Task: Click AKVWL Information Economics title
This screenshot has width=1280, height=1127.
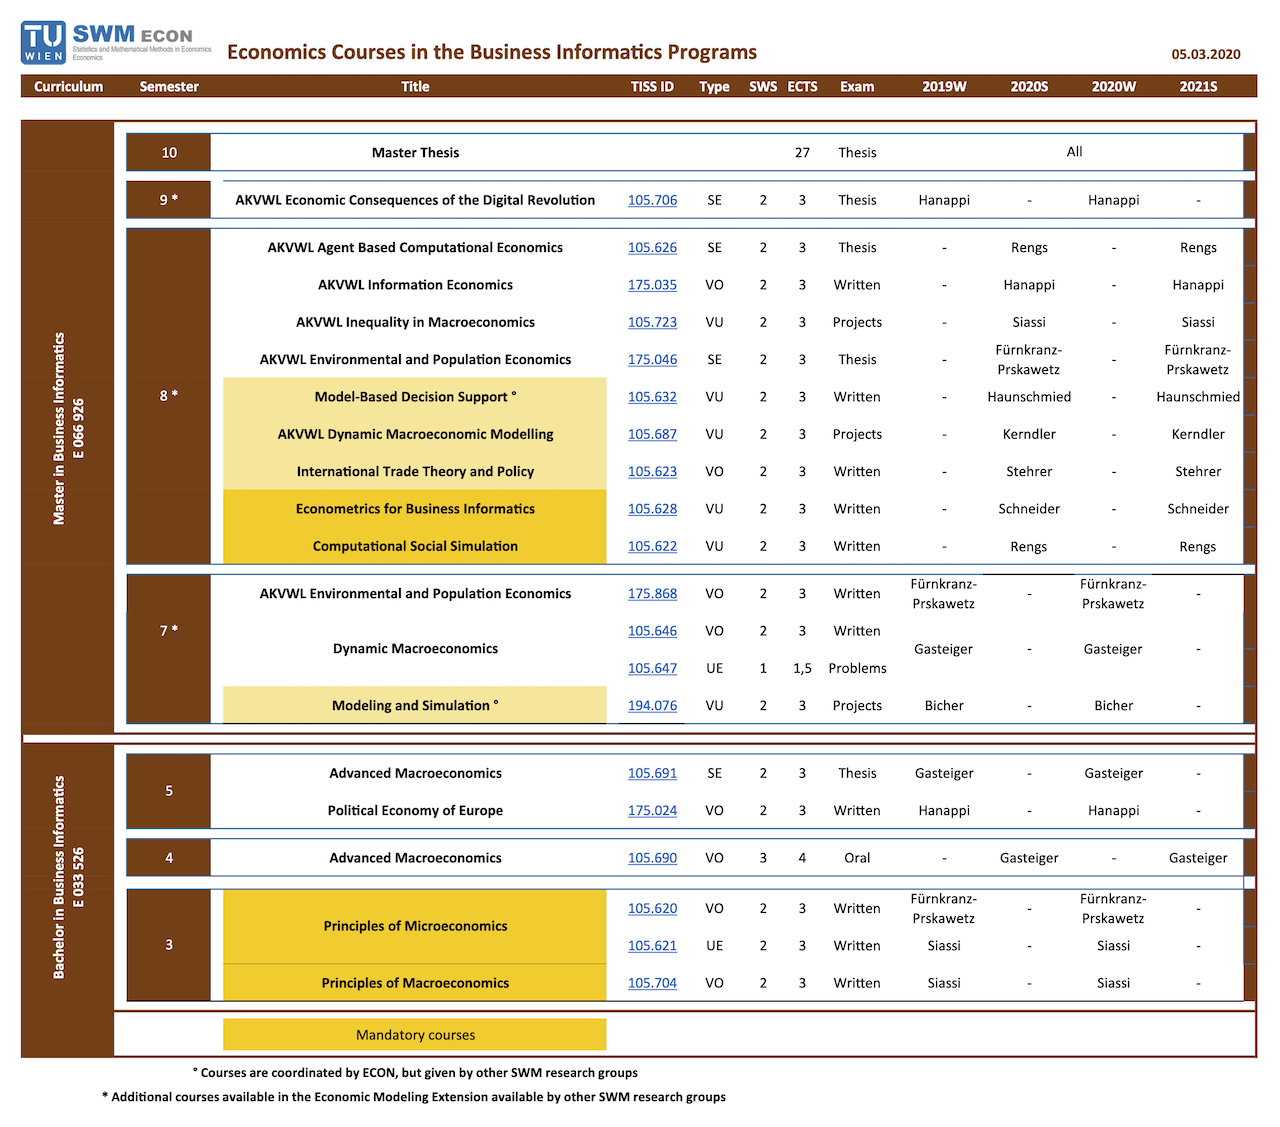Action: tap(415, 285)
